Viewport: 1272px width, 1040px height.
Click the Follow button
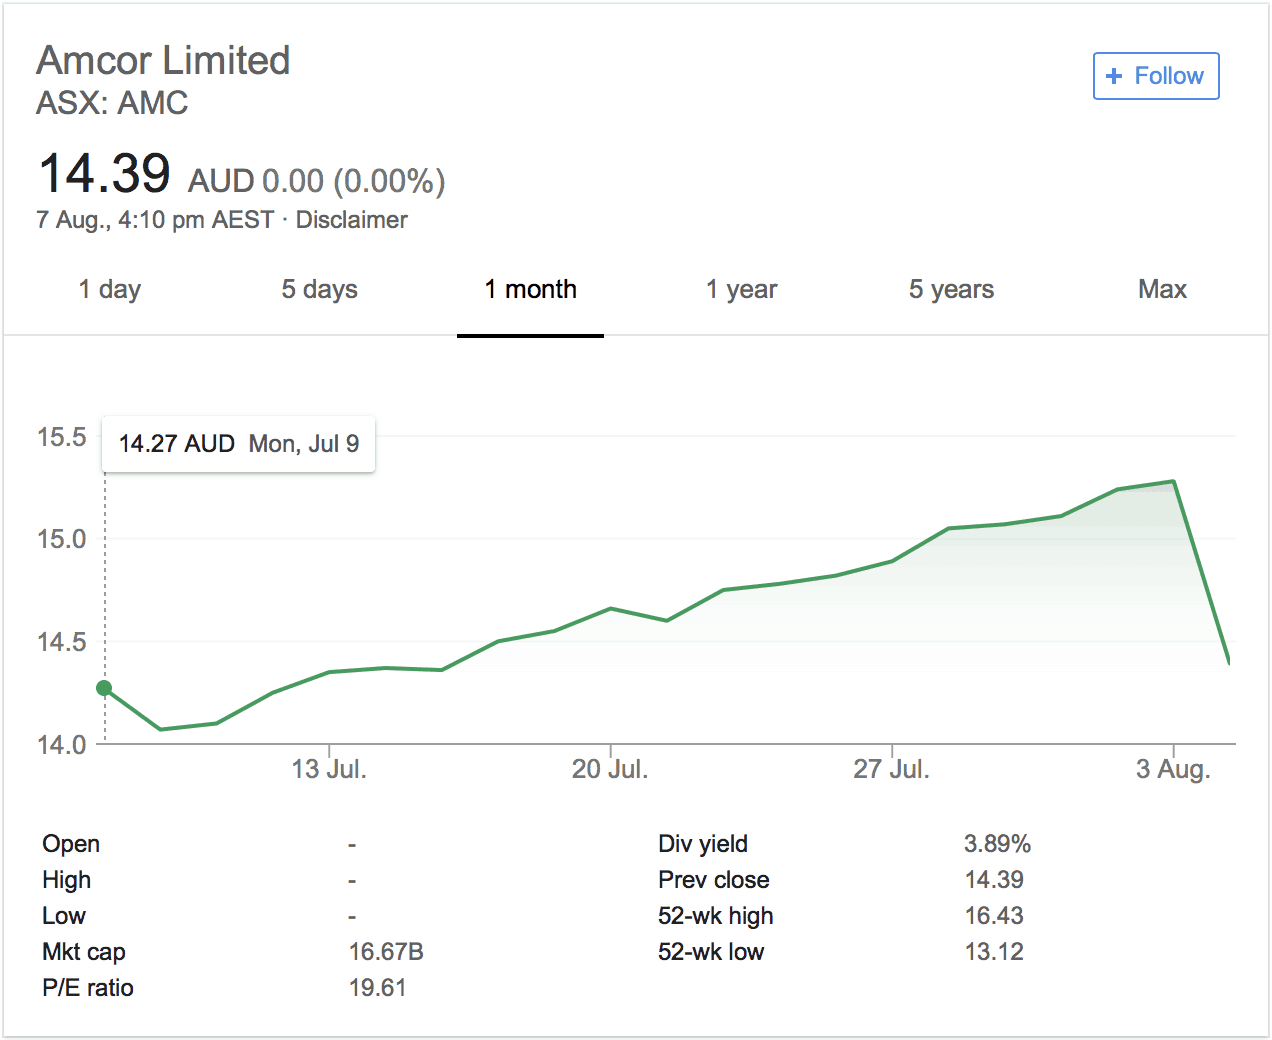click(x=1156, y=76)
